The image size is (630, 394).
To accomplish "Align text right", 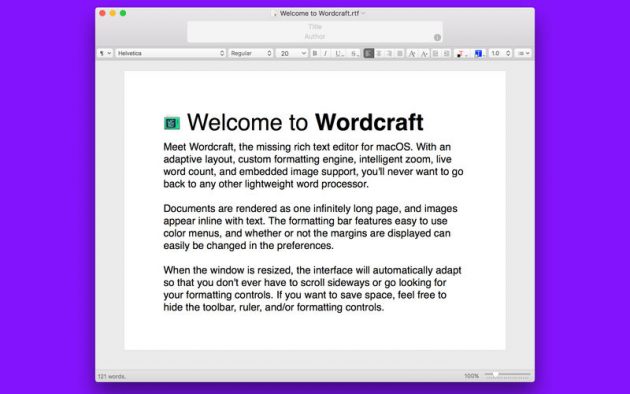I will click(x=389, y=53).
